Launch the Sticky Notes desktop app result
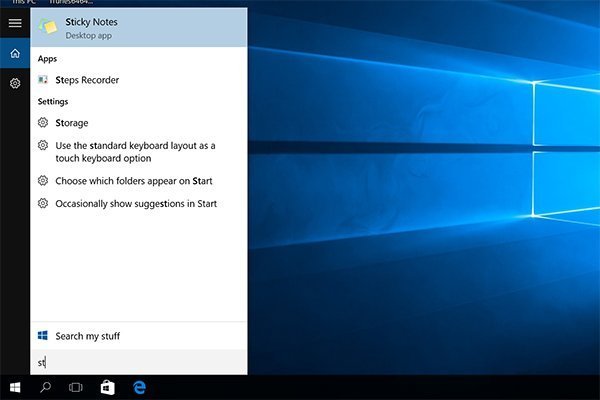The height and width of the screenshot is (400, 600). [139, 28]
